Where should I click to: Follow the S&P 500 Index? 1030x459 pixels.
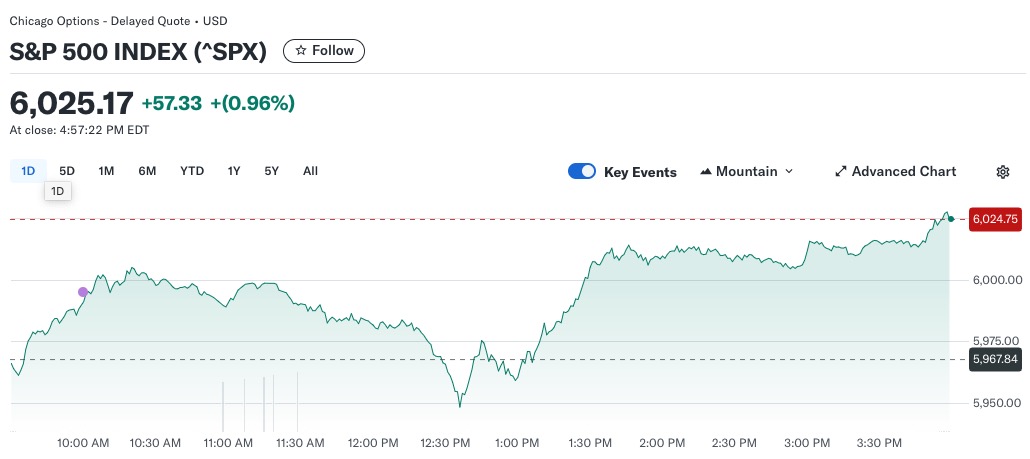[x=324, y=51]
